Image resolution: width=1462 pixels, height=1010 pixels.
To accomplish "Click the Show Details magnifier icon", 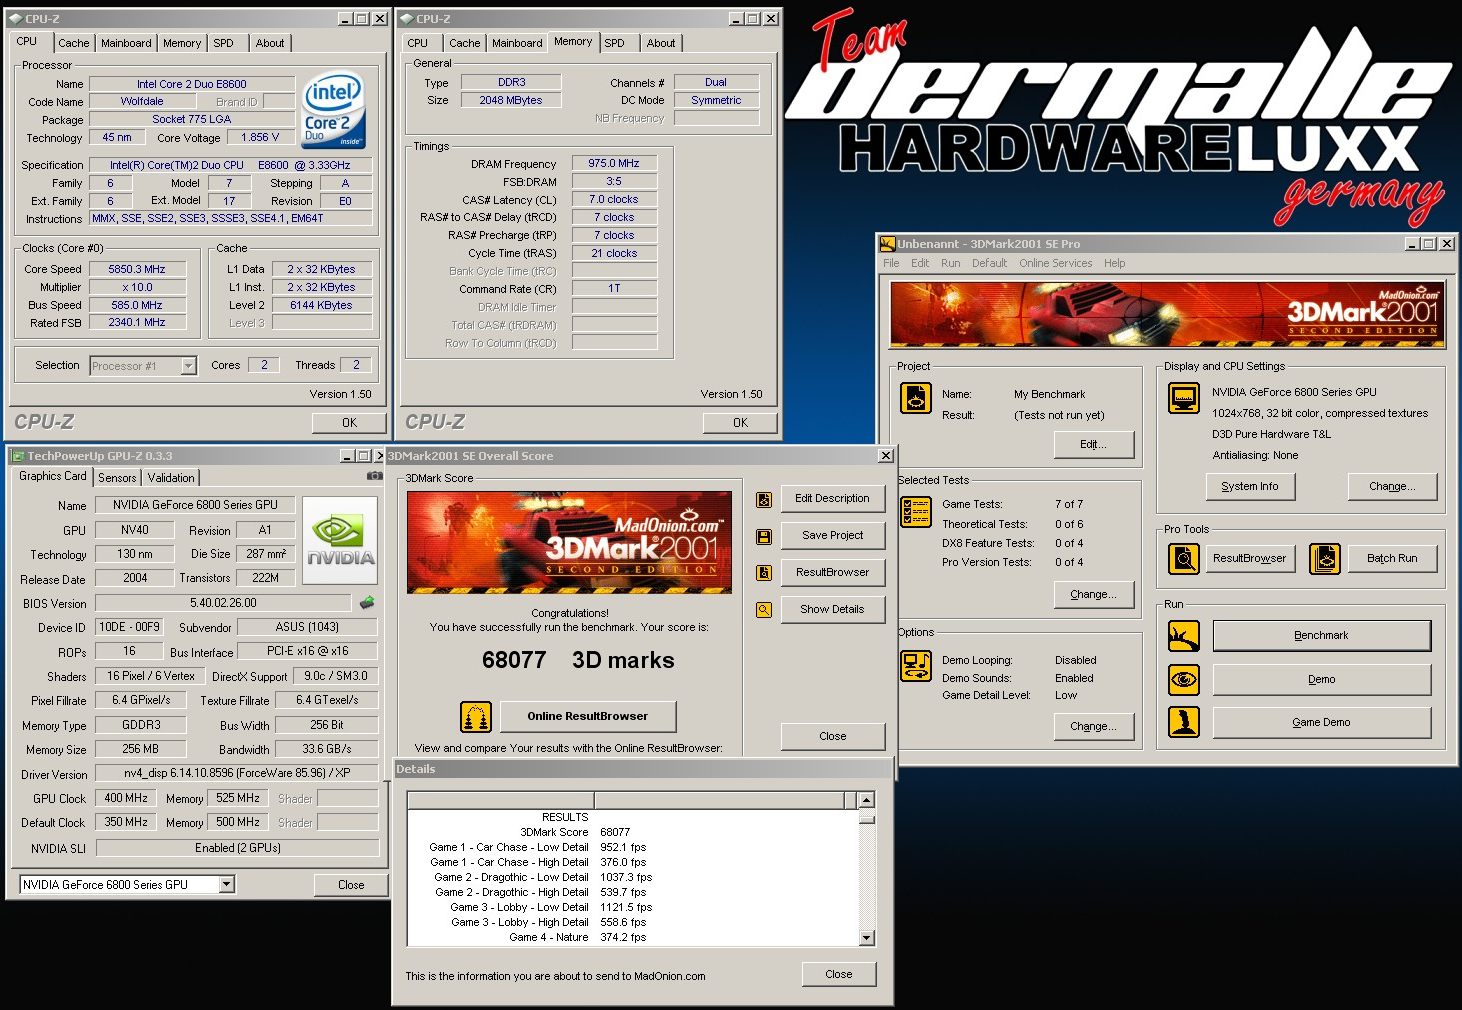I will point(764,610).
